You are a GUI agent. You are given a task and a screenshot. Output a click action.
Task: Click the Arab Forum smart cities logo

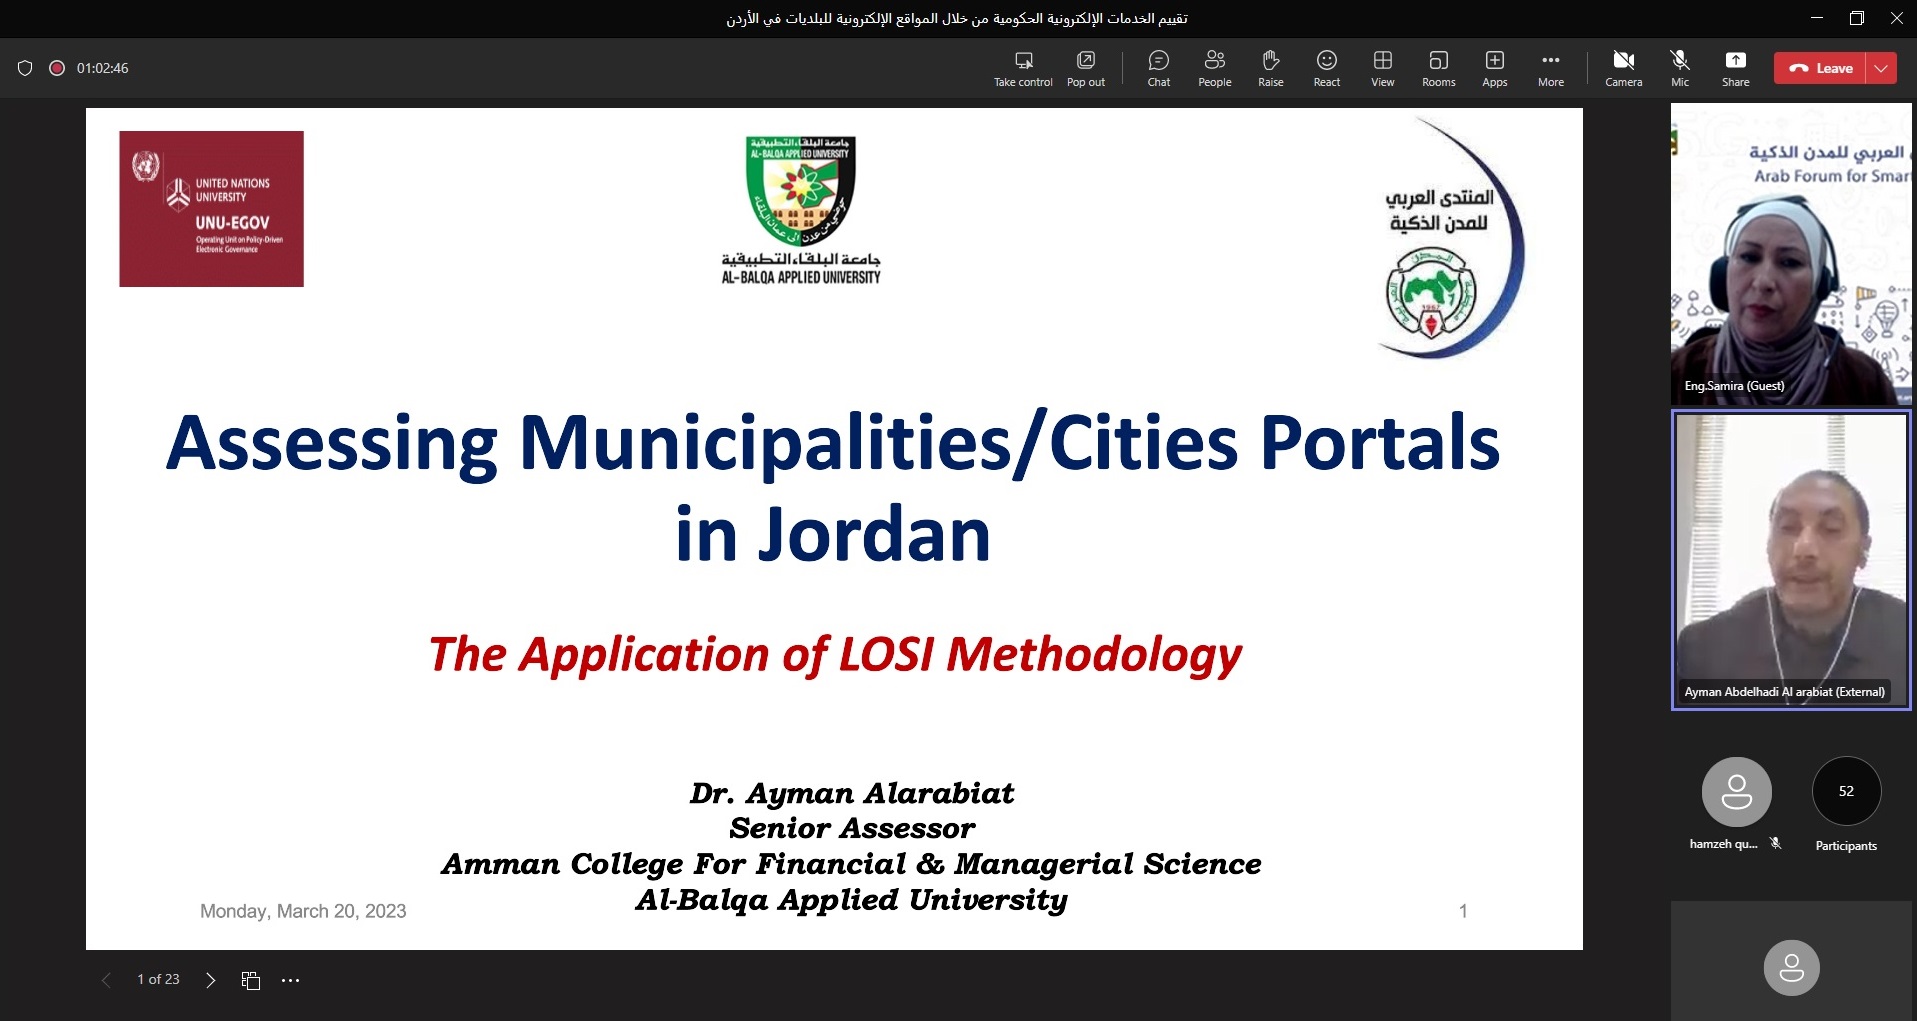(1450, 240)
